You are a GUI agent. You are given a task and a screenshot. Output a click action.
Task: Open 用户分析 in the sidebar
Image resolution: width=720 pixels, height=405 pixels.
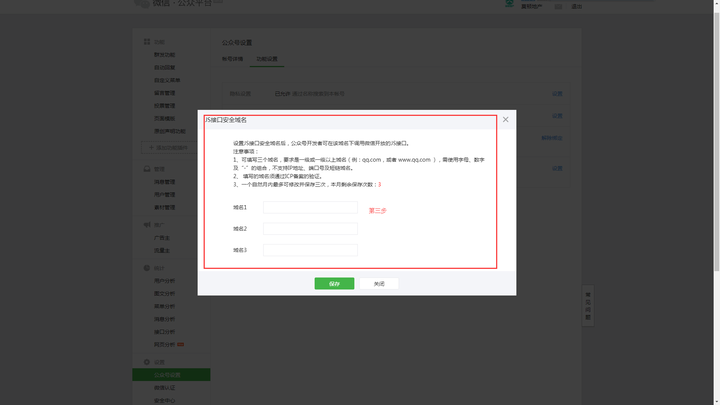tap(164, 281)
